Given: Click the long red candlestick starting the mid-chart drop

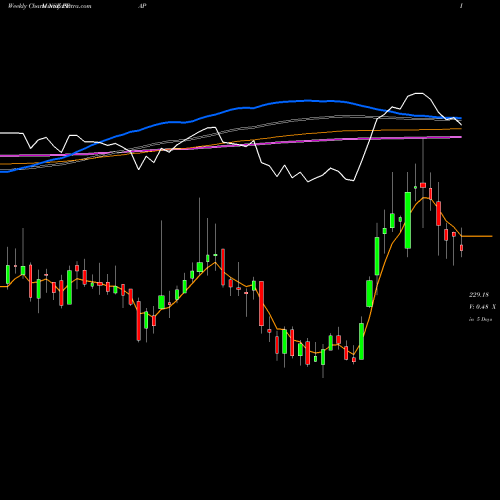Looking at the screenshot, I should point(261,303).
